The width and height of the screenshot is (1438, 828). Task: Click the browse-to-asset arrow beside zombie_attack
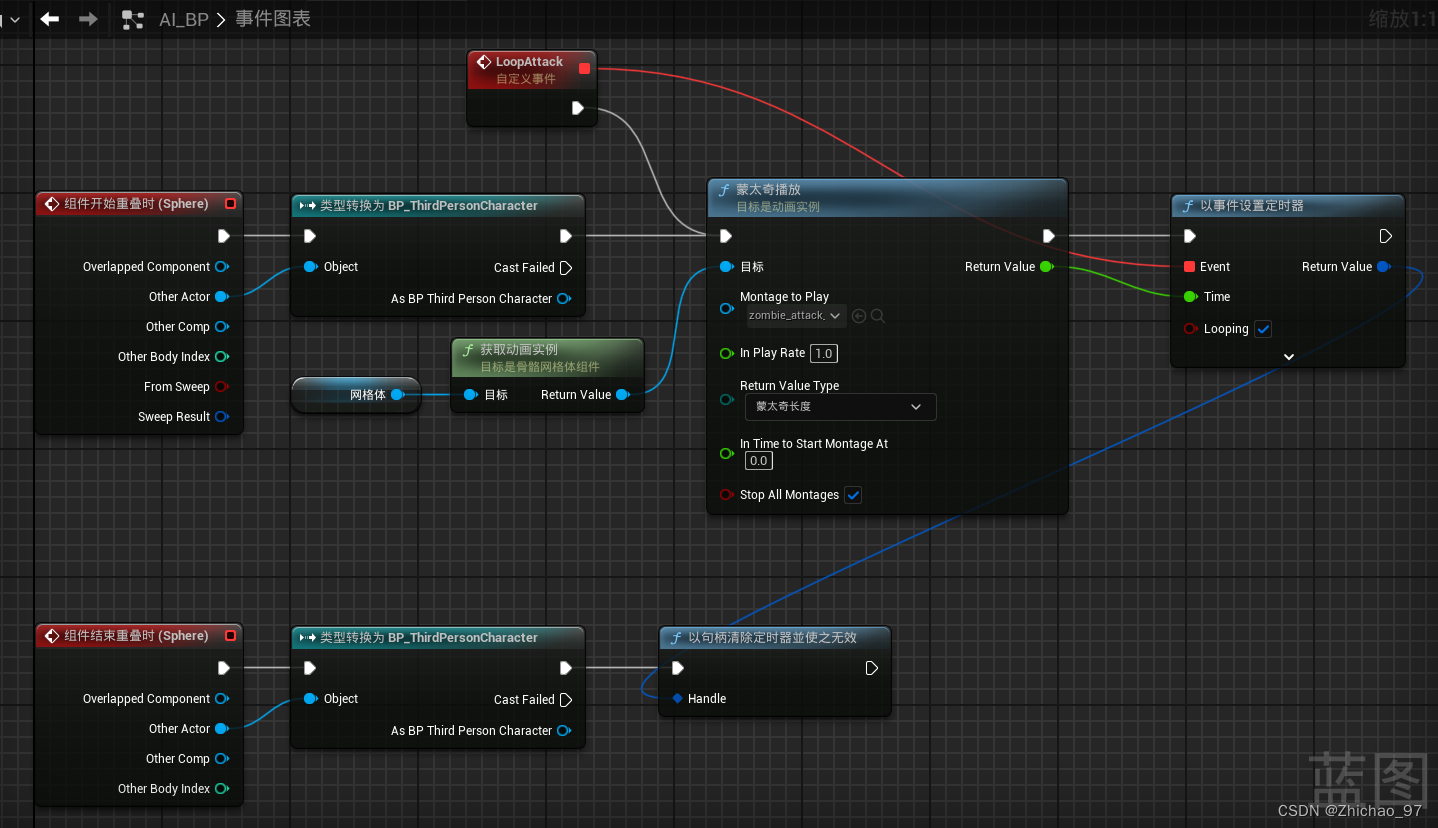click(859, 316)
